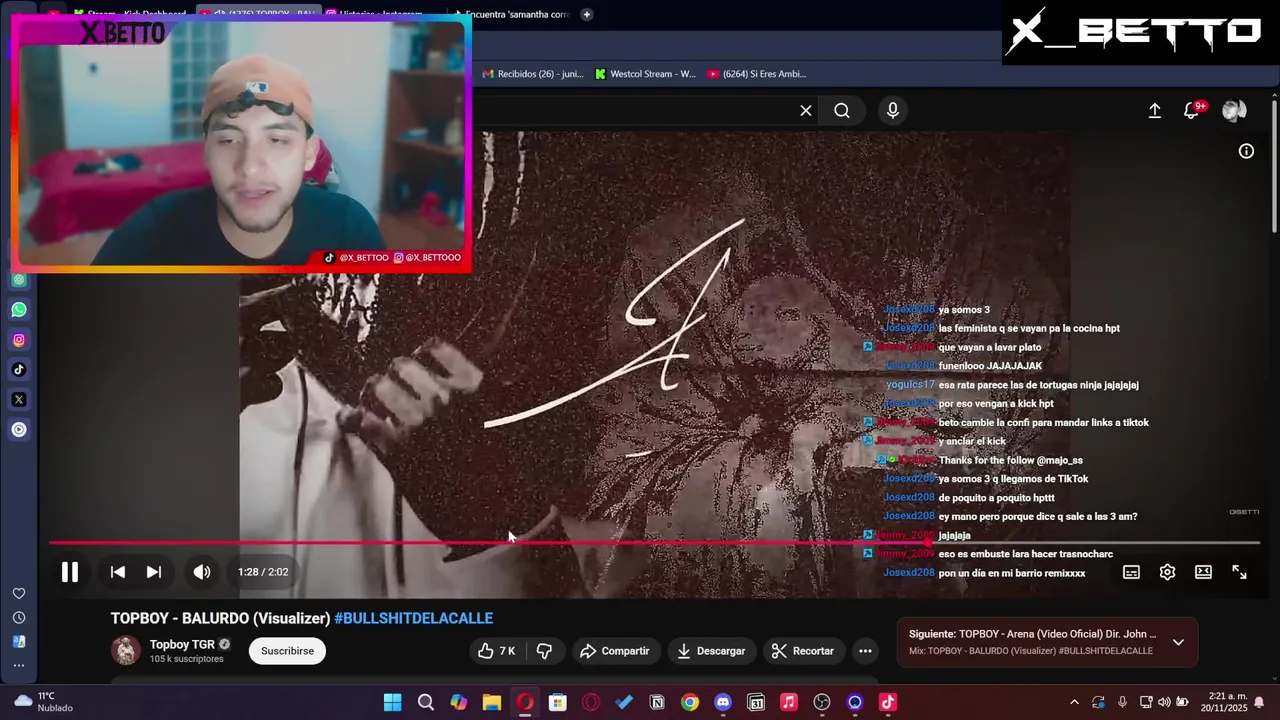Open a new browser tab
Image resolution: width=1280 pixels, height=720 pixels.
pos(587,14)
